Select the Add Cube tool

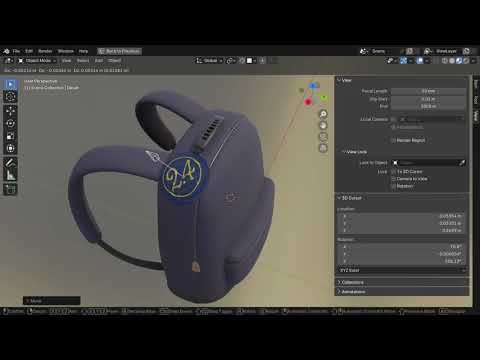tap(10, 189)
